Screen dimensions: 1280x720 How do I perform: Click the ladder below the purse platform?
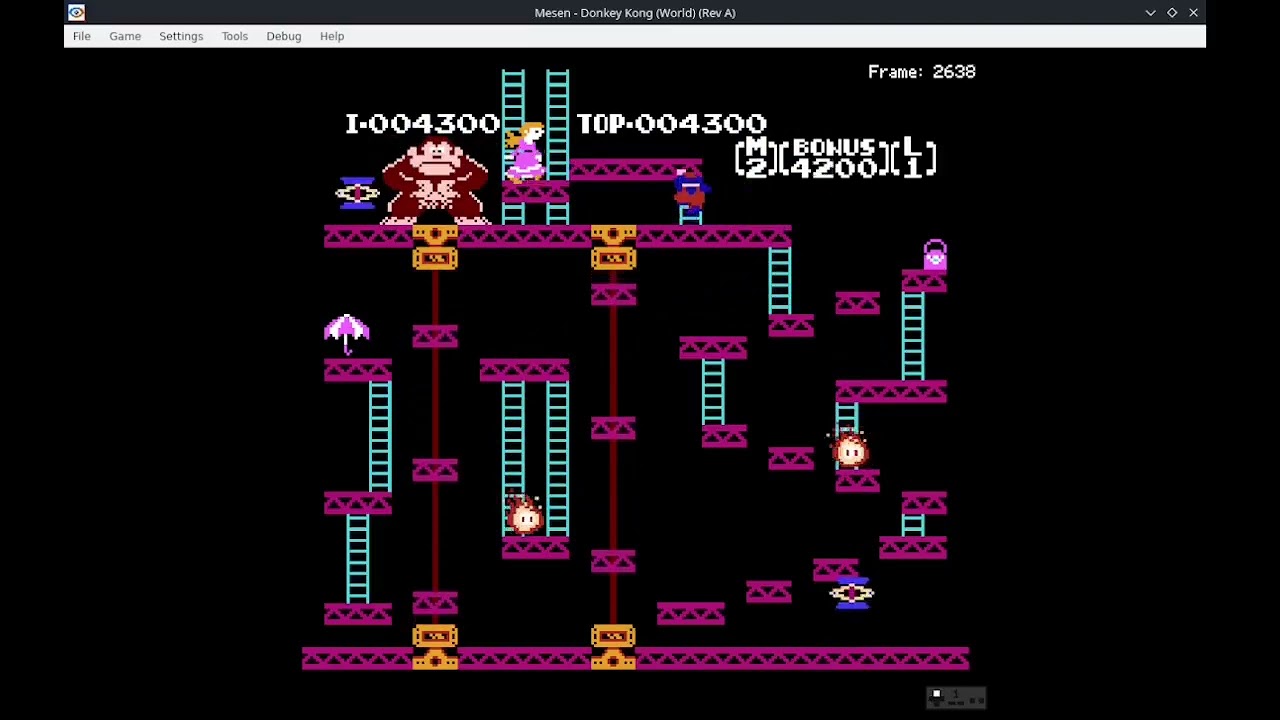point(913,336)
